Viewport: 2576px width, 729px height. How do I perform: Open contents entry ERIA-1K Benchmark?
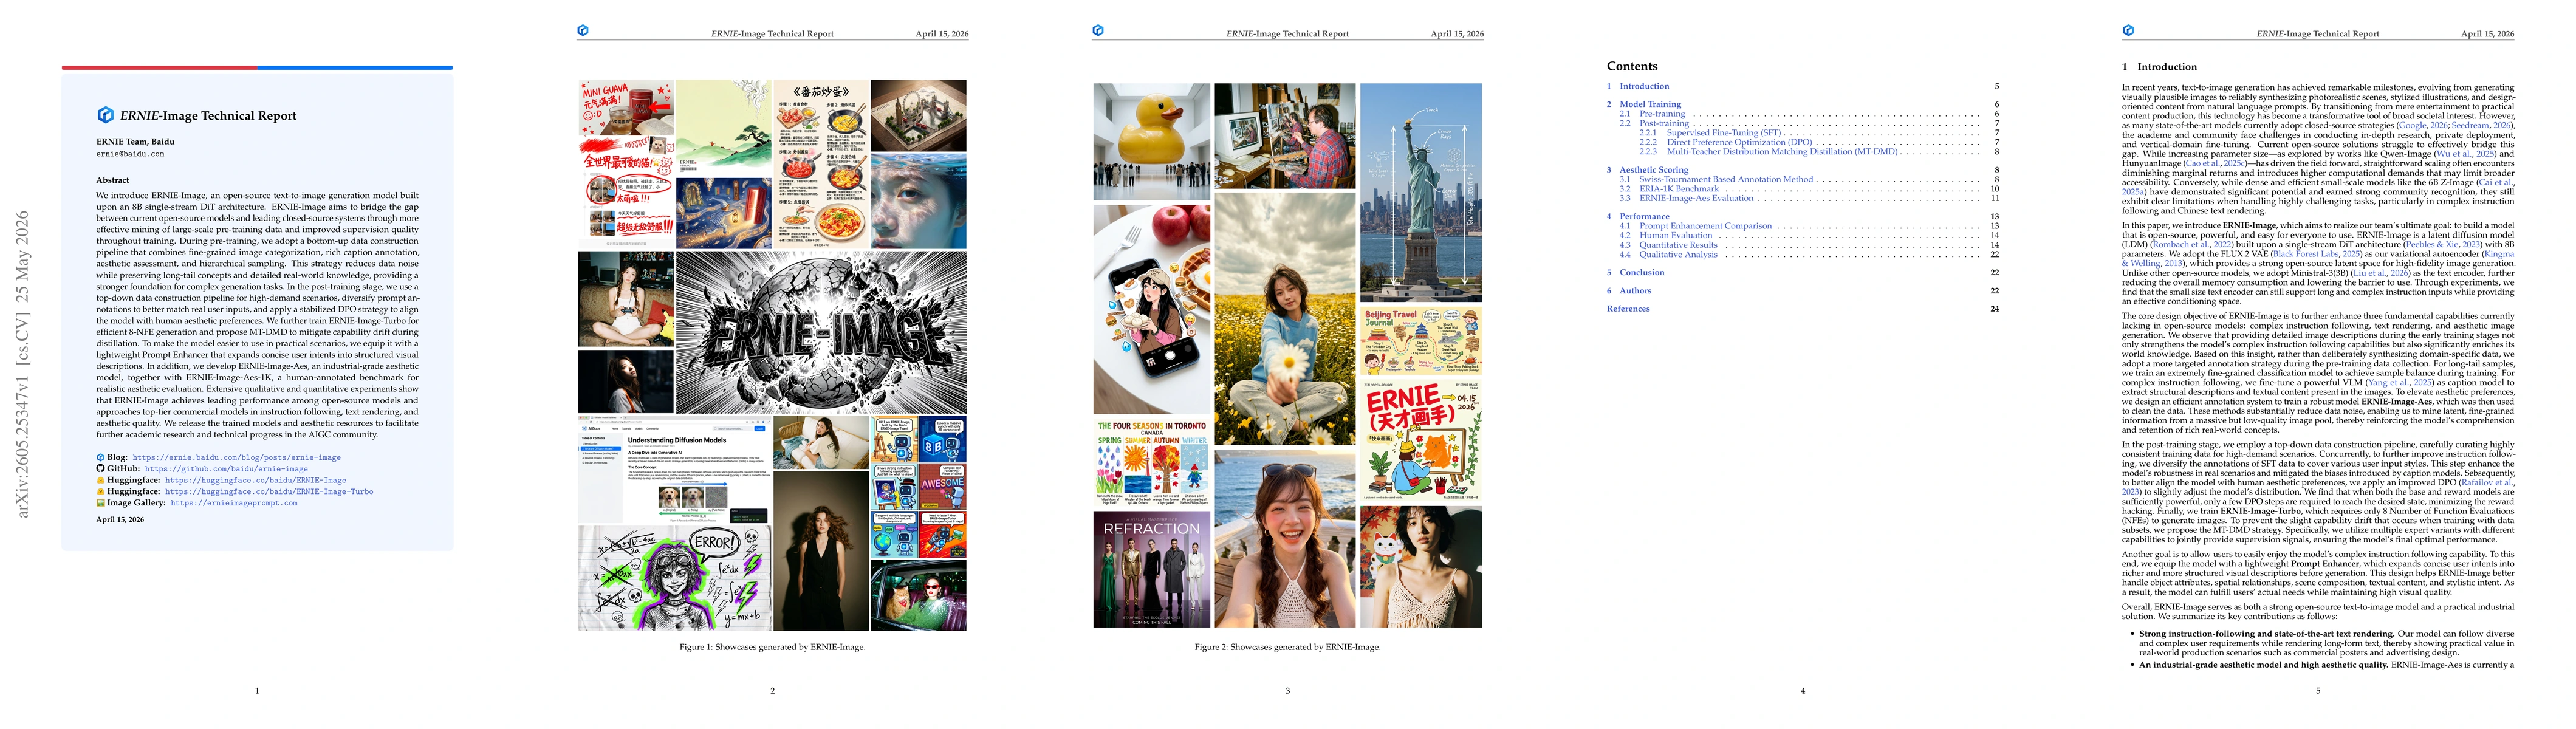[1669, 189]
